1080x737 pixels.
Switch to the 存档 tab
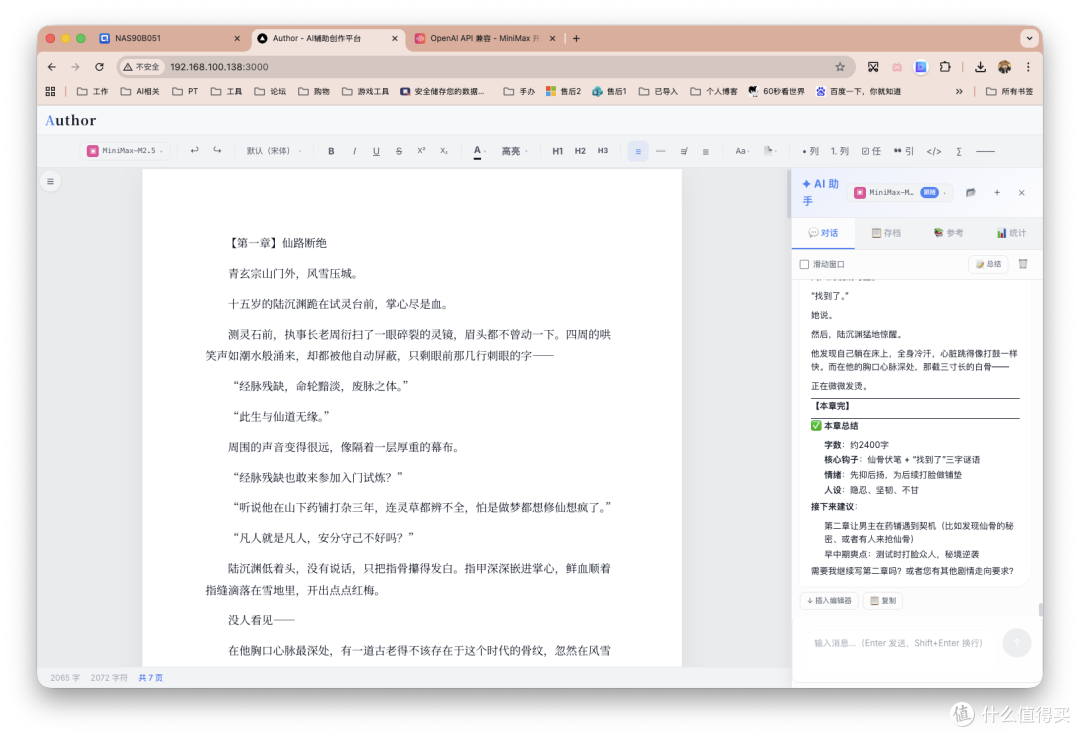886,233
